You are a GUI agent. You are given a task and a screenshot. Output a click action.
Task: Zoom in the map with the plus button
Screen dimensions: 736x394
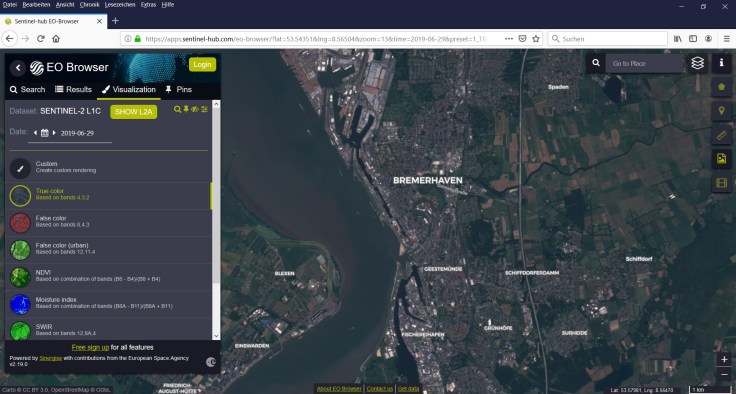point(724,360)
